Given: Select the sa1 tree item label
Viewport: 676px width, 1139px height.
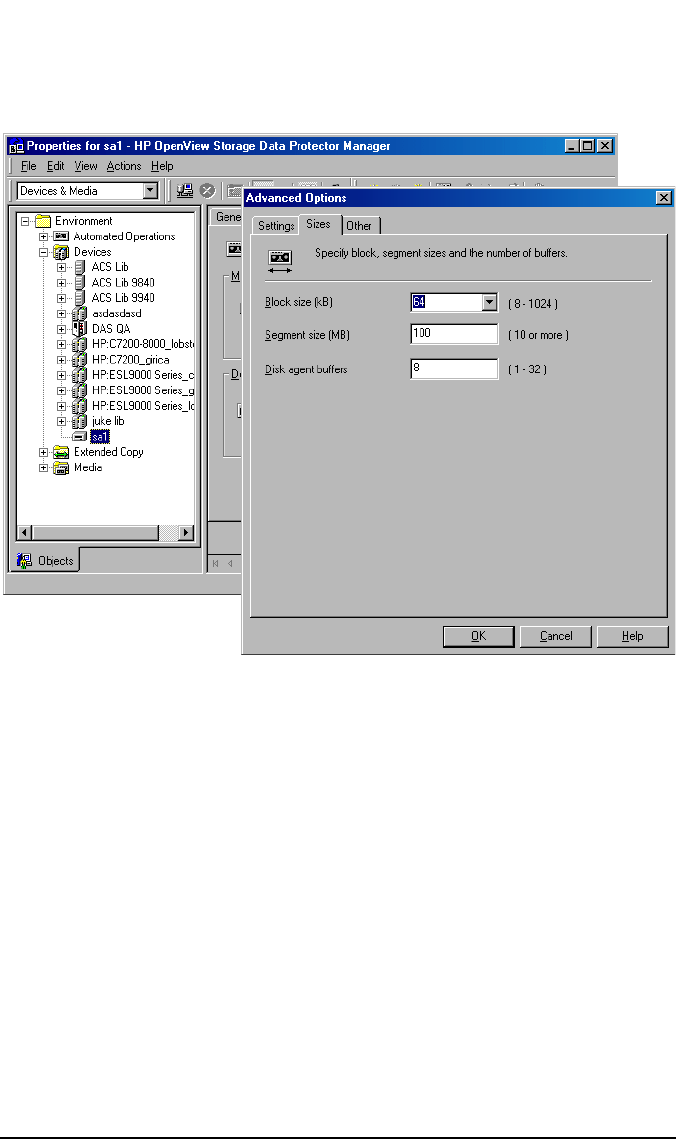Looking at the screenshot, I should click(99, 437).
